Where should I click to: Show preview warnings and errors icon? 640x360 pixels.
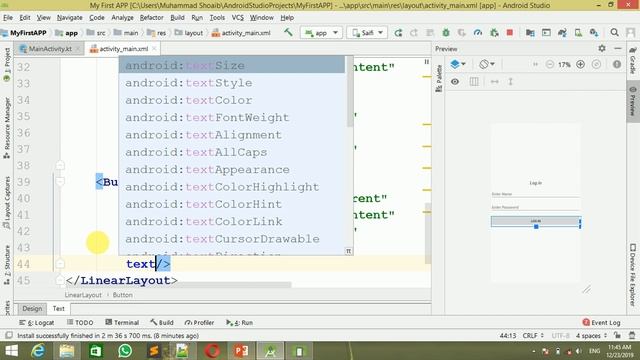click(617, 64)
